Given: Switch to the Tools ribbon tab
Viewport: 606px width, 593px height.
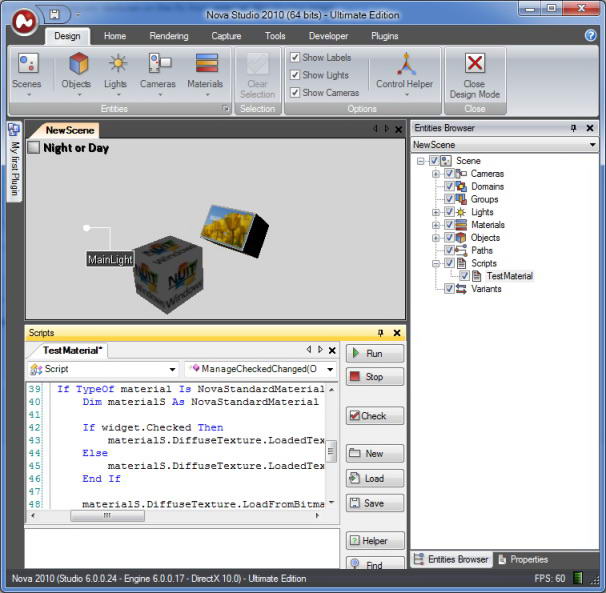Looking at the screenshot, I should pyautogui.click(x=275, y=36).
